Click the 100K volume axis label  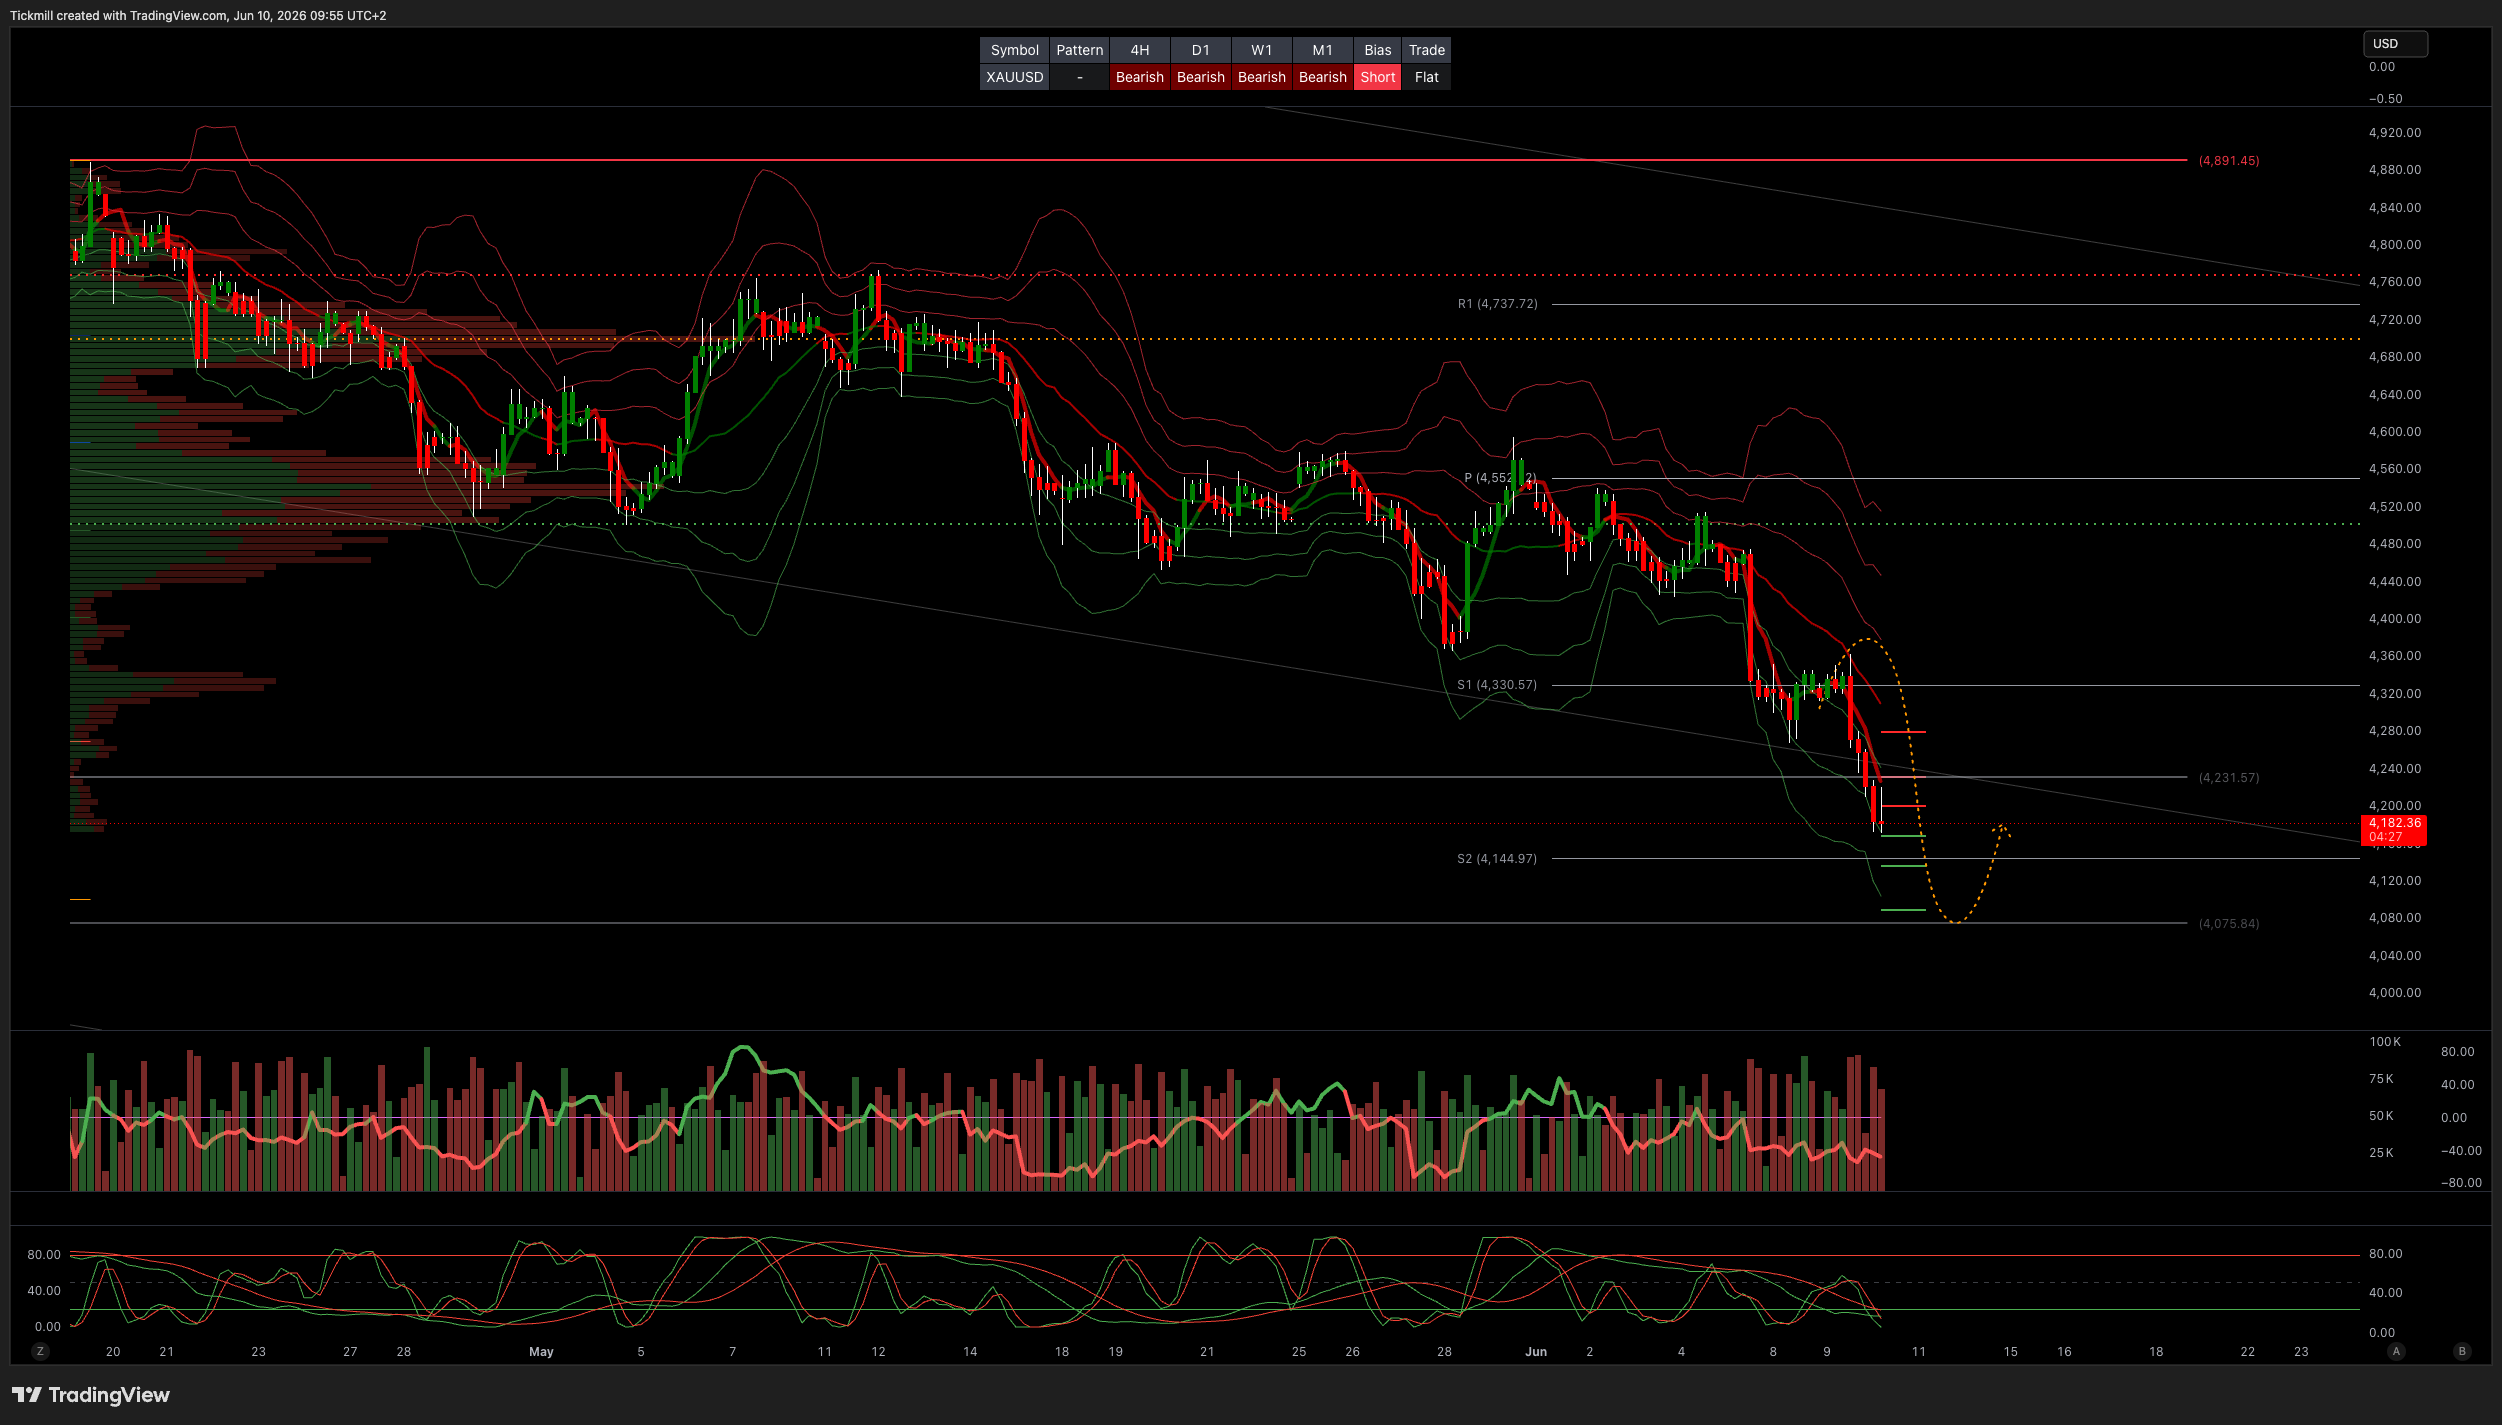2384,1041
